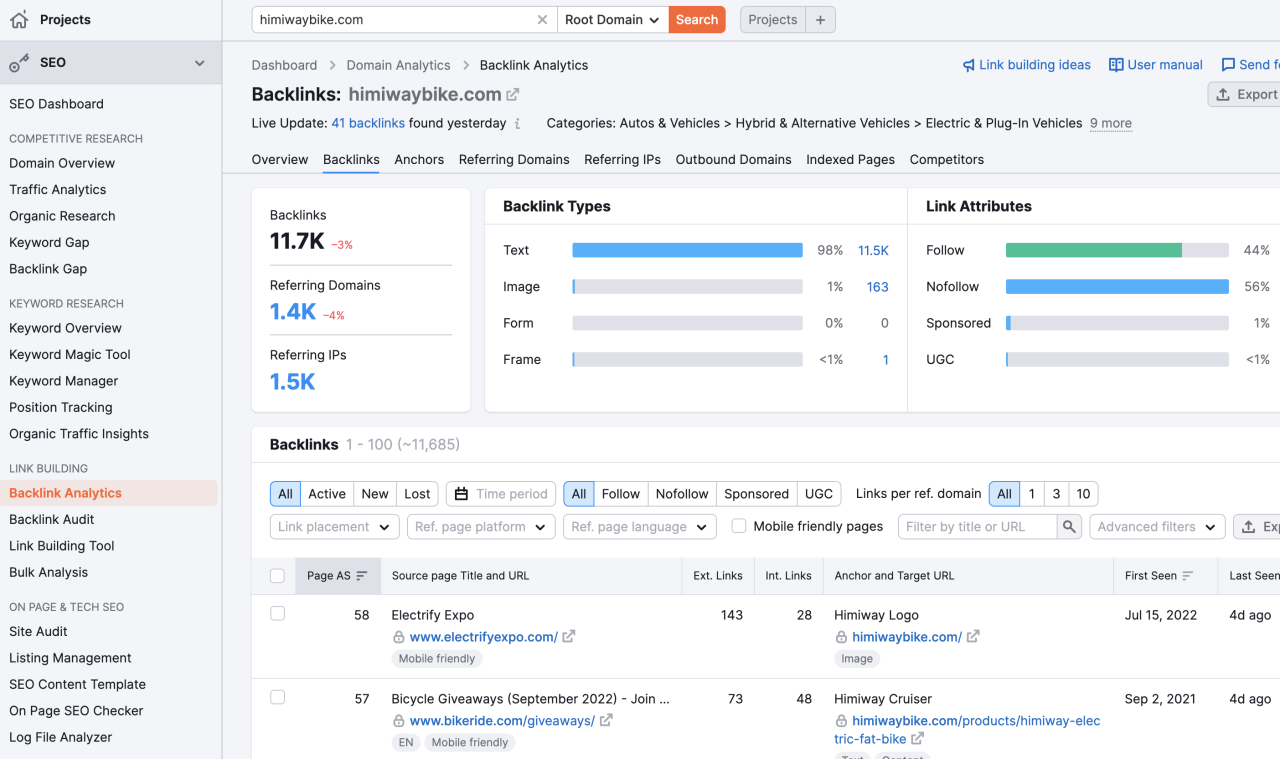Screen dimensions: 1280x759
Task: Click the lock icon beside www.electrifyexpo.com
Action: (x=399, y=637)
